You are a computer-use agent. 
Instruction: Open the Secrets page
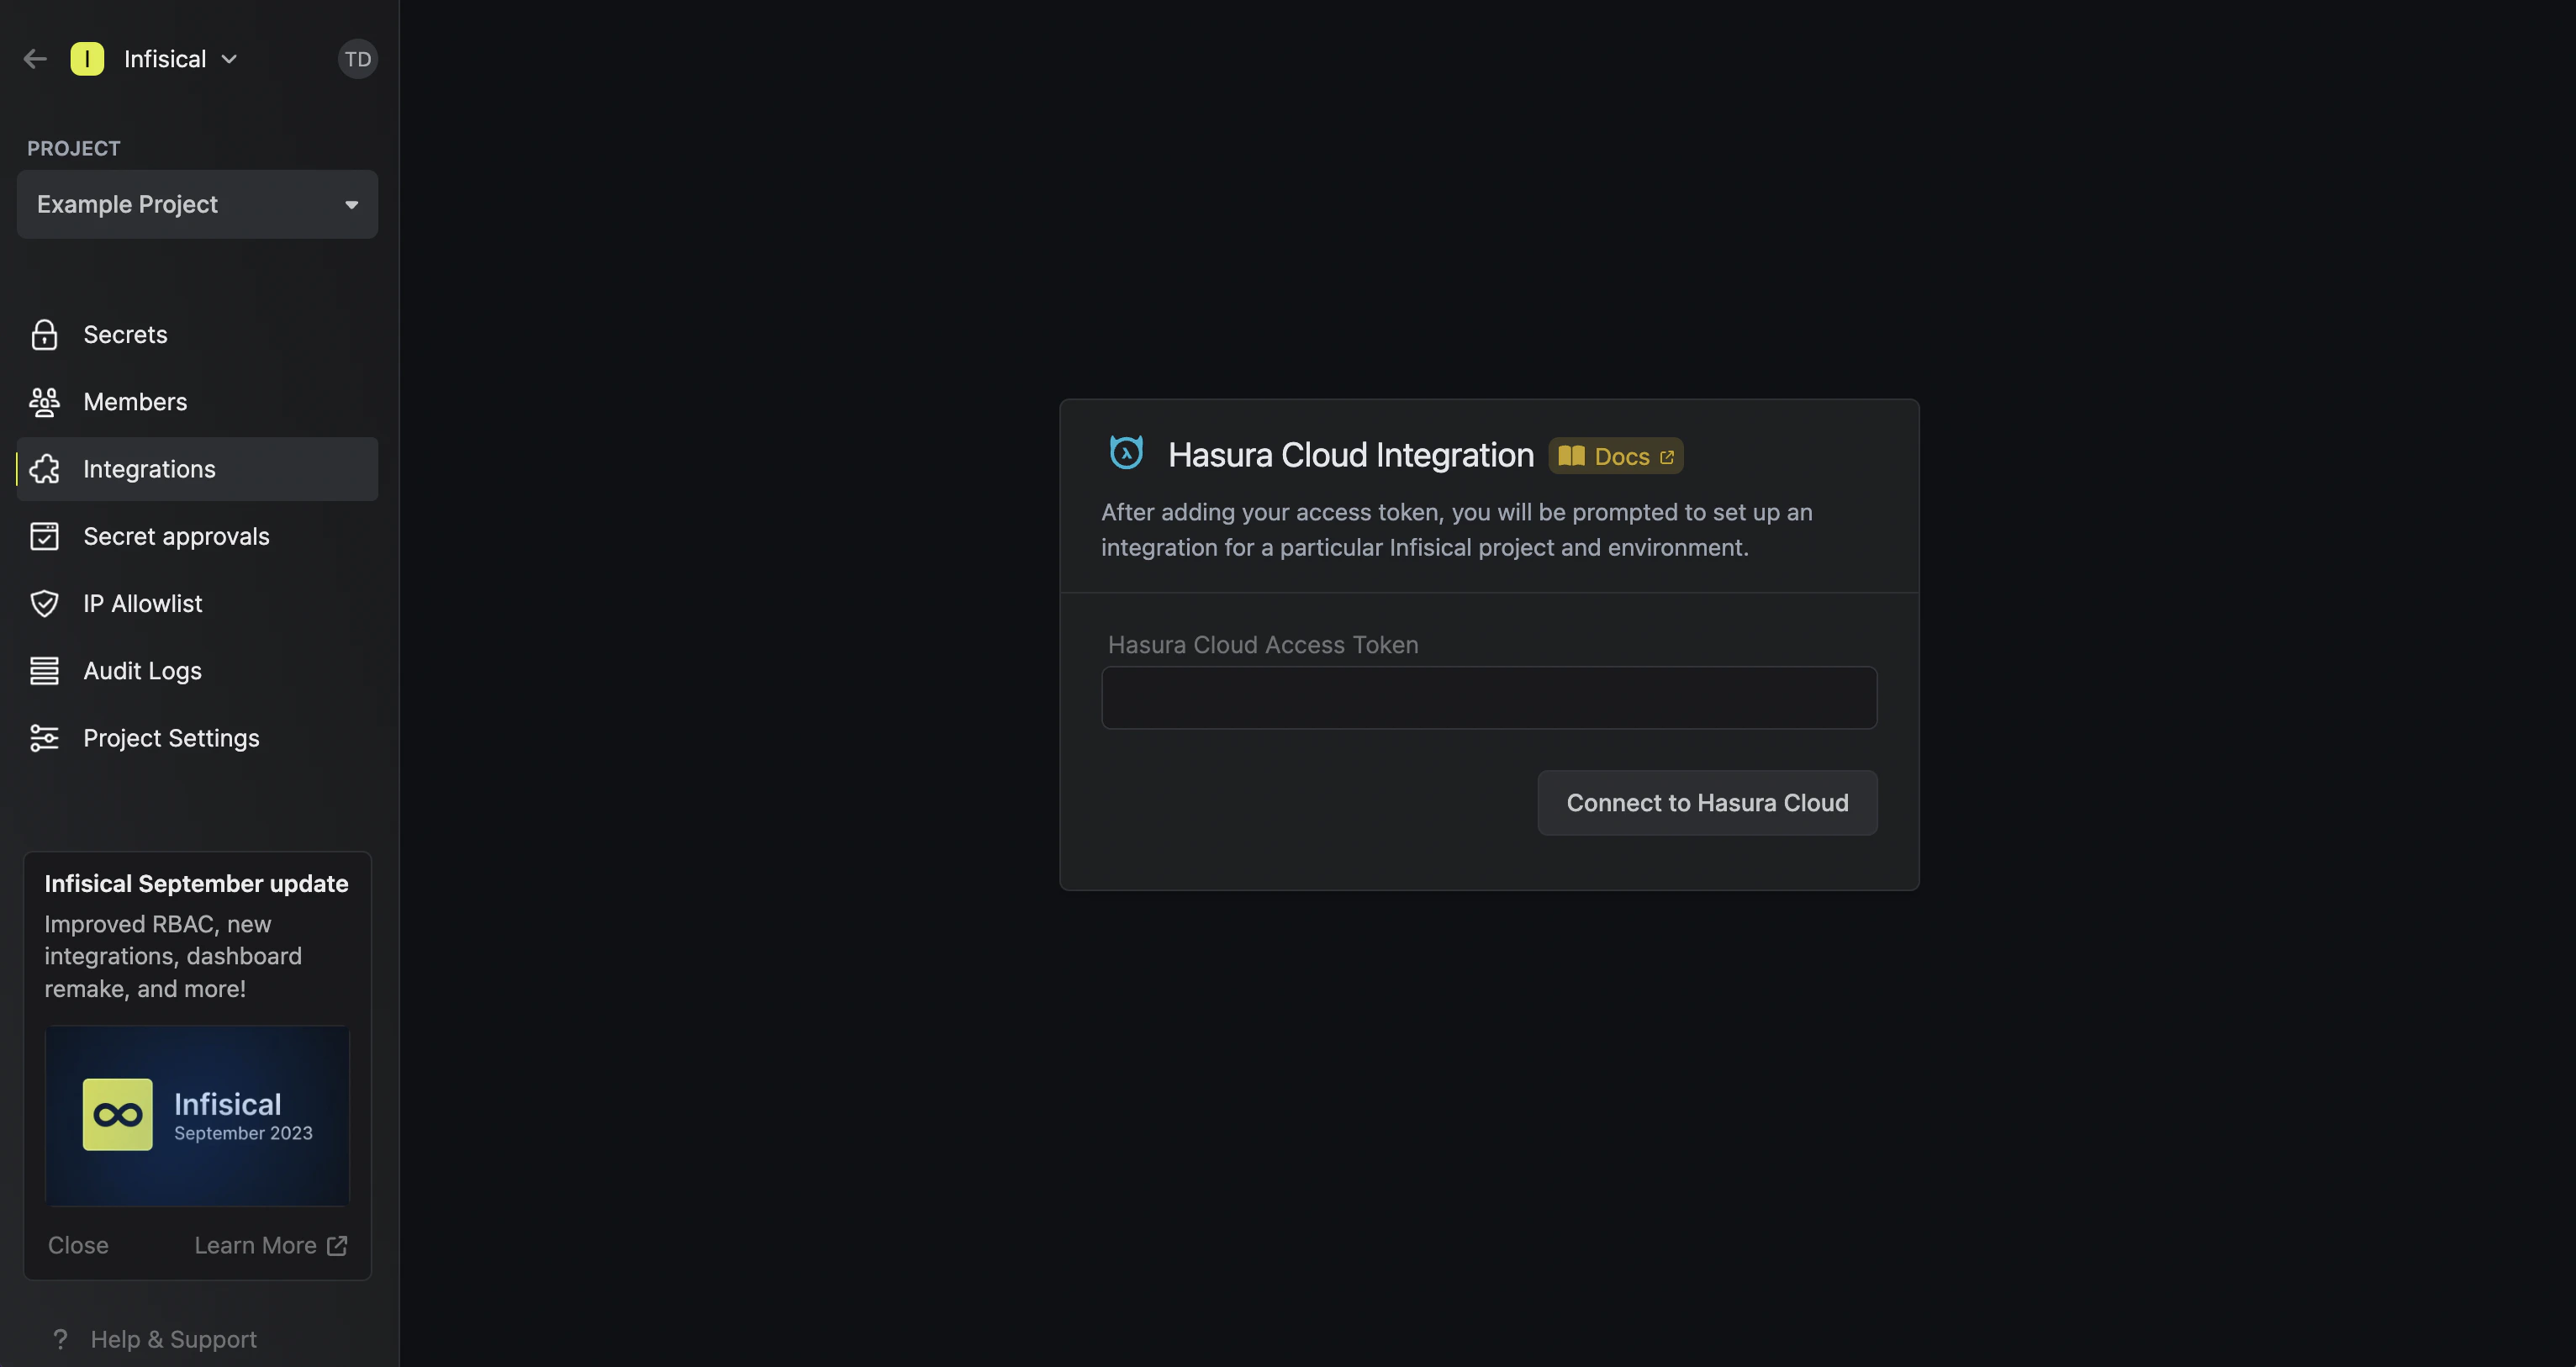[197, 334]
